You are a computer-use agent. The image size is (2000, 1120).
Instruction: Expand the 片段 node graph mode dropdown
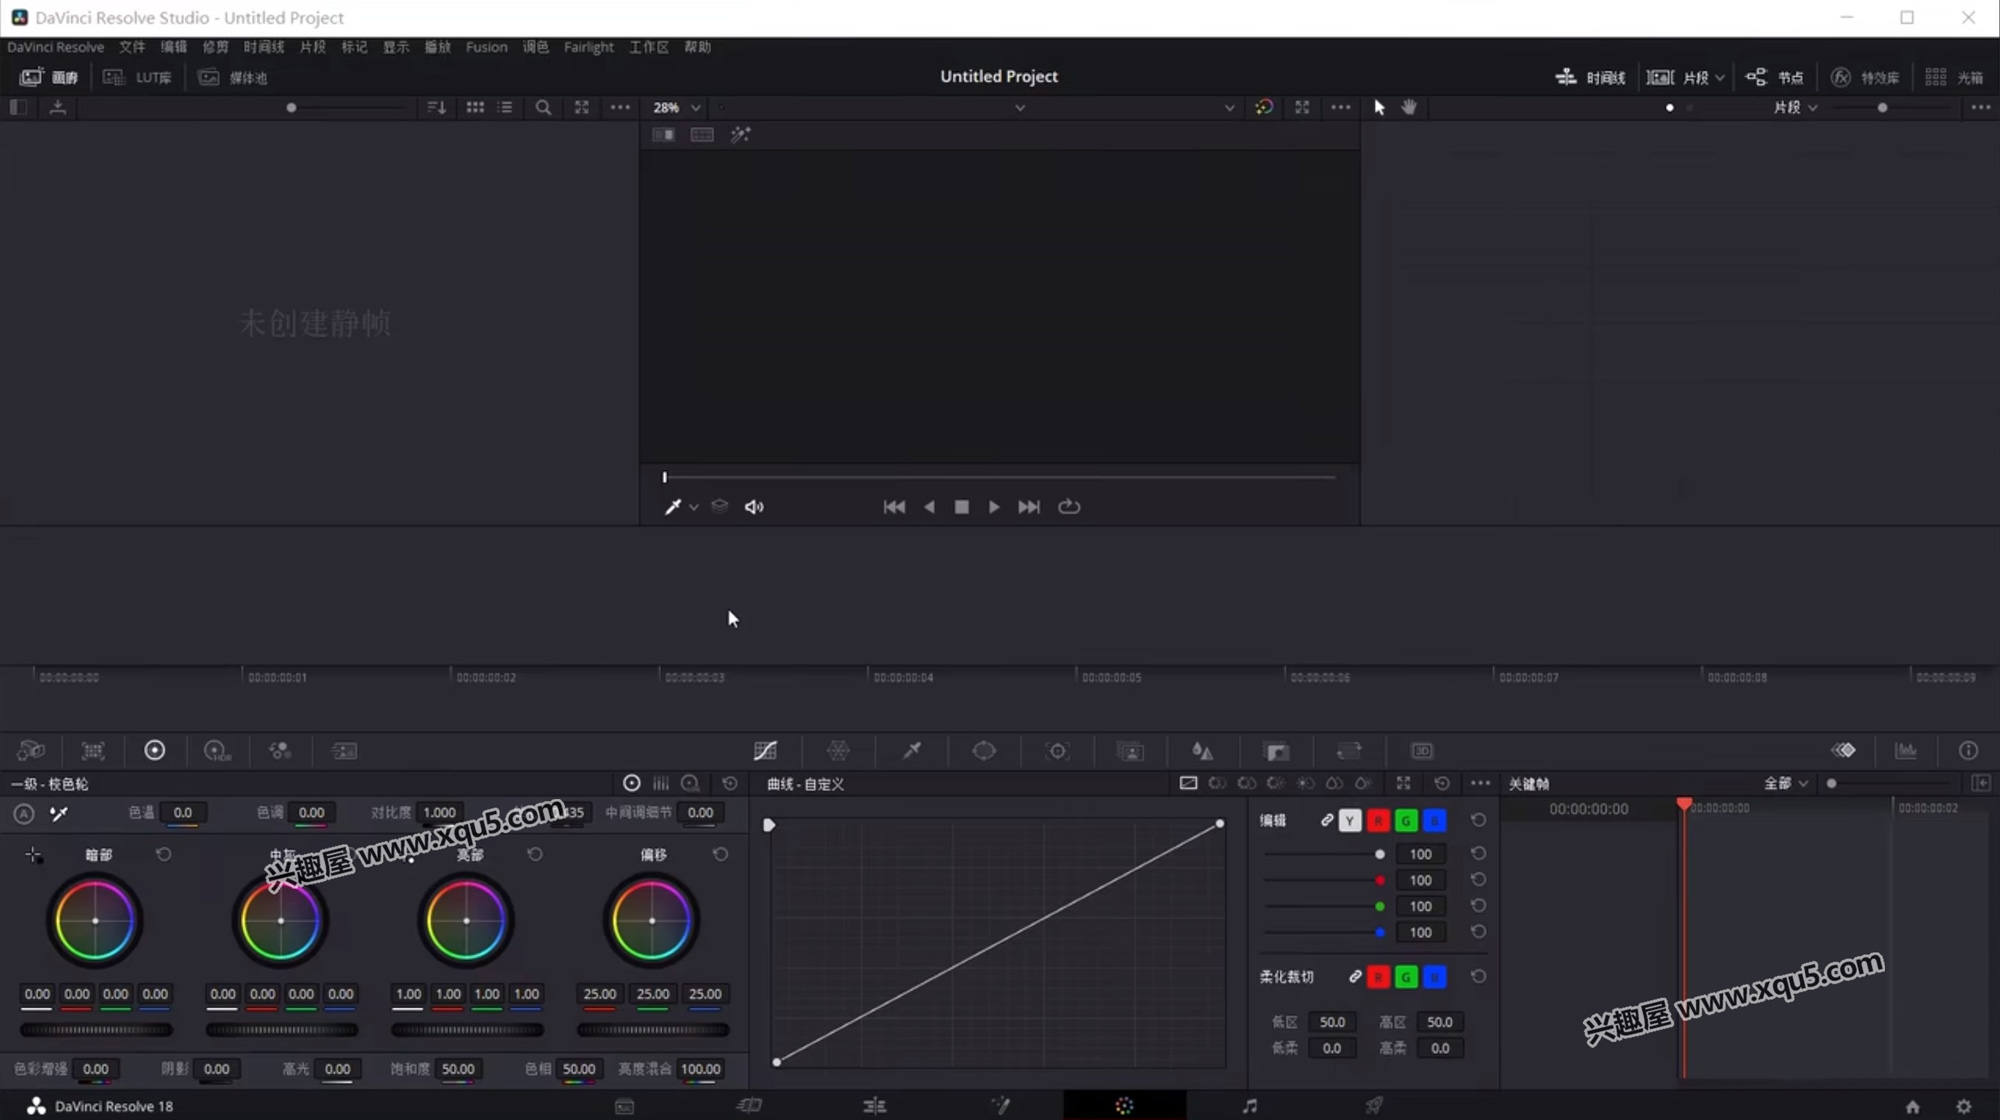[1796, 107]
